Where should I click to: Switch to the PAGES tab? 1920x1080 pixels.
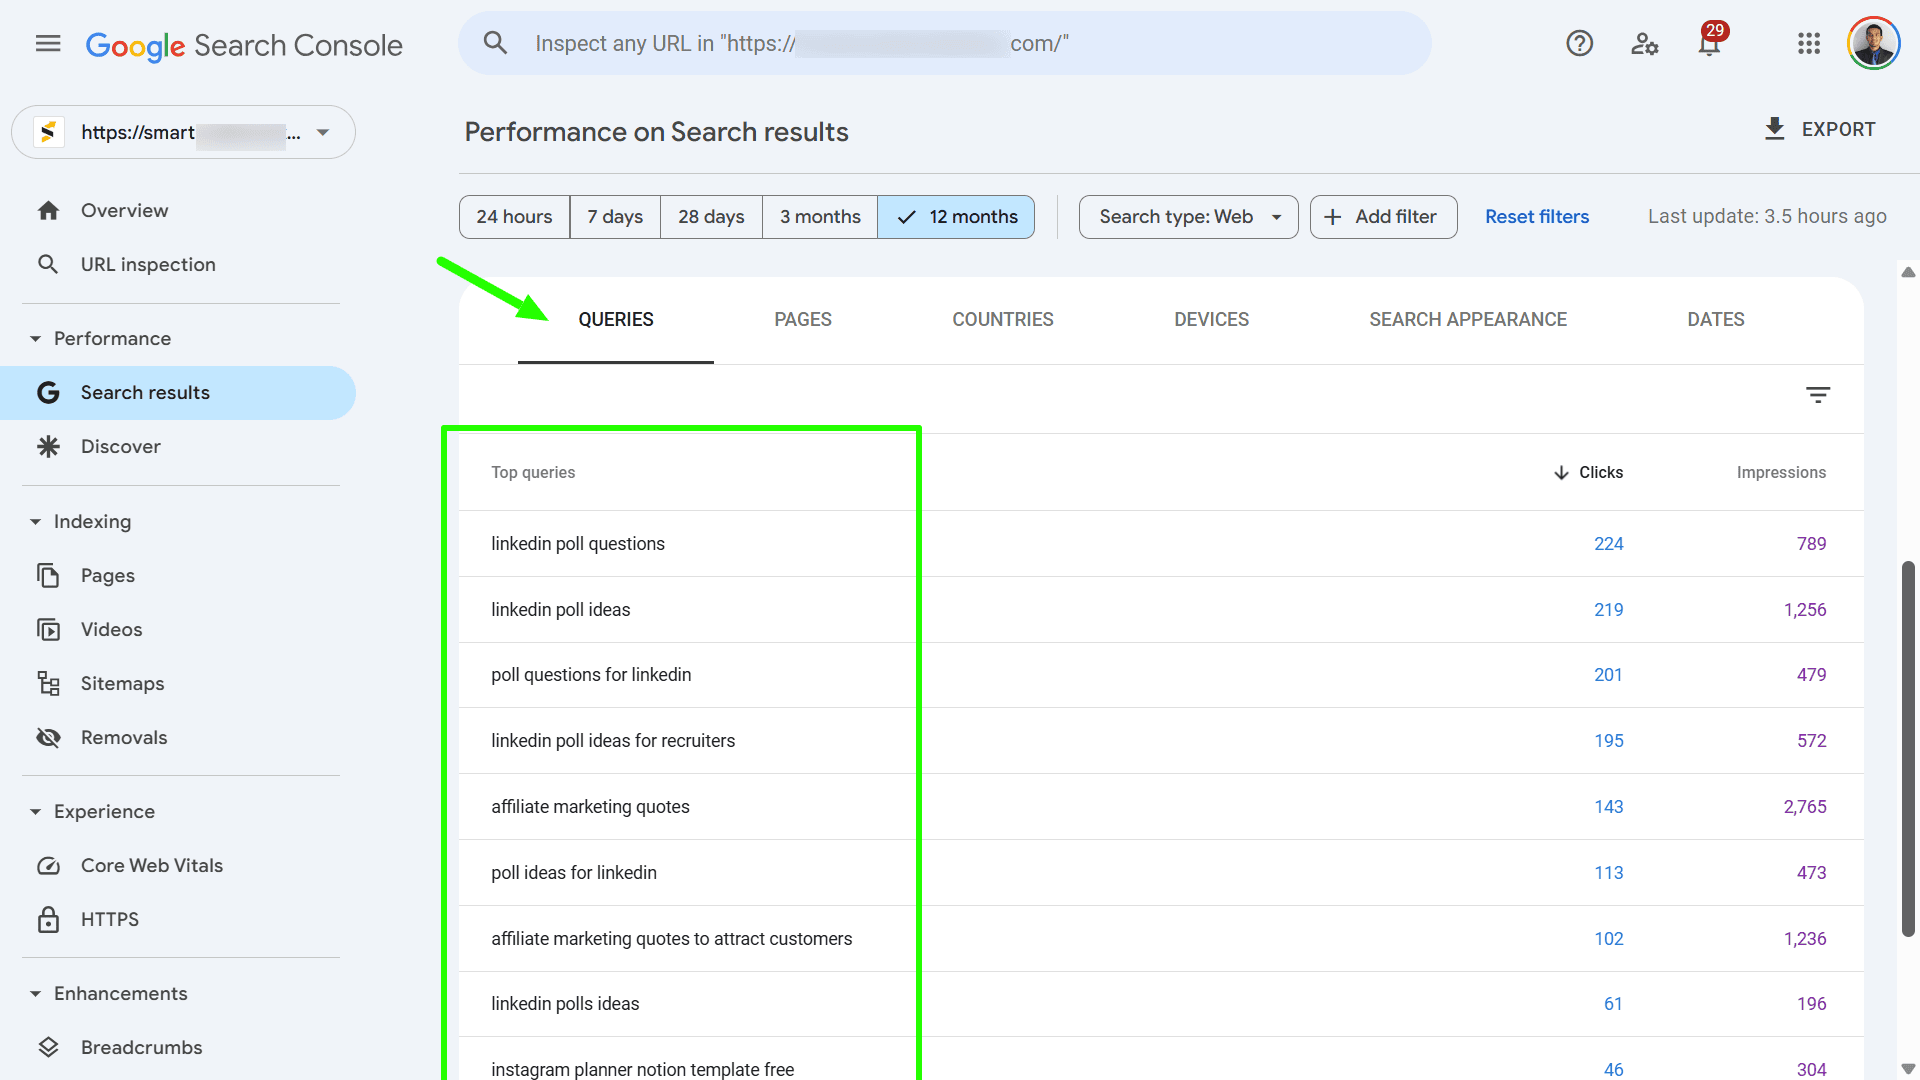point(803,320)
